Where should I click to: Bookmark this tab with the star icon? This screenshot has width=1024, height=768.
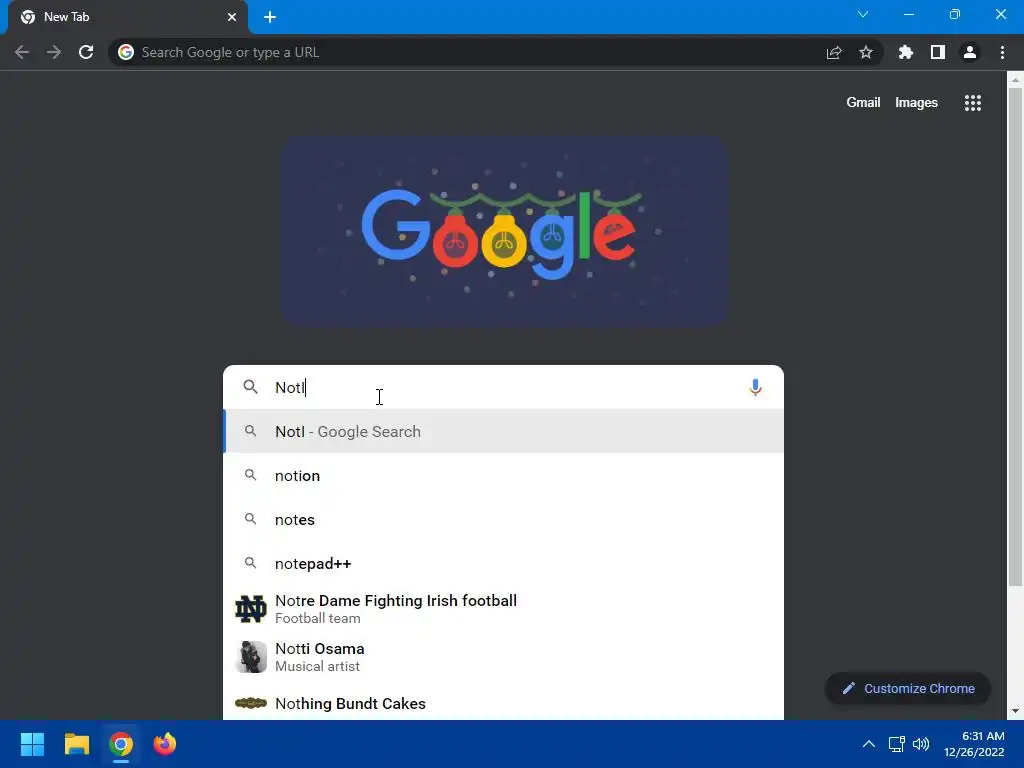pyautogui.click(x=866, y=52)
